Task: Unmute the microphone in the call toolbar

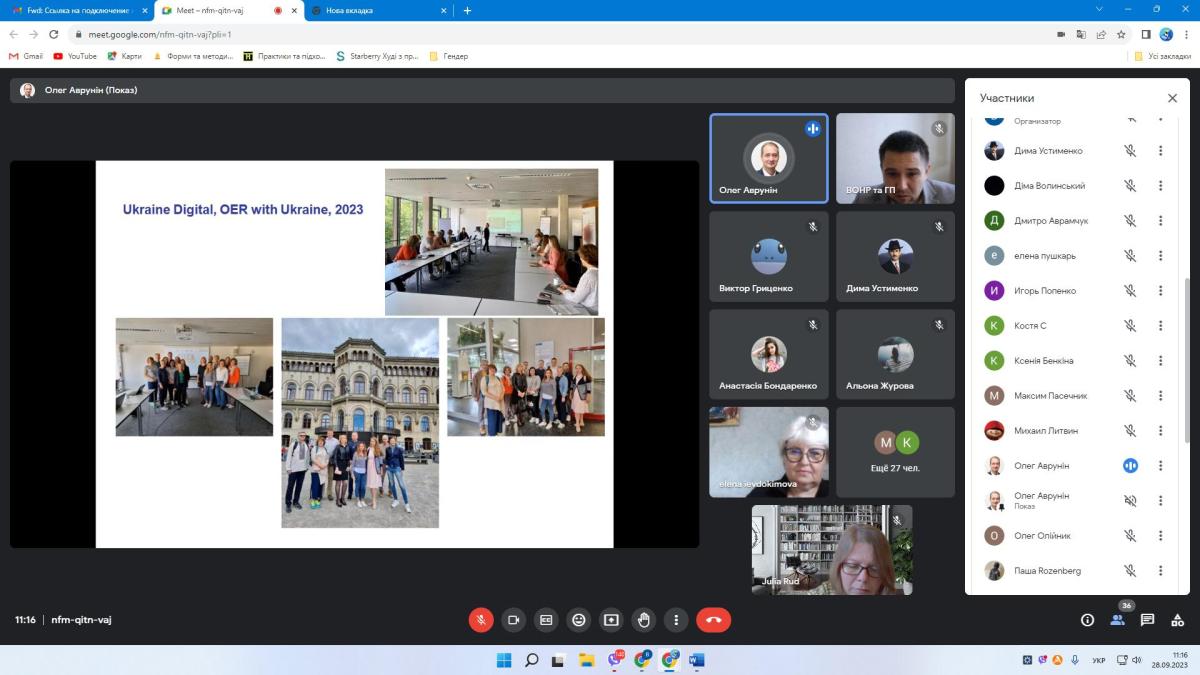Action: [481, 620]
